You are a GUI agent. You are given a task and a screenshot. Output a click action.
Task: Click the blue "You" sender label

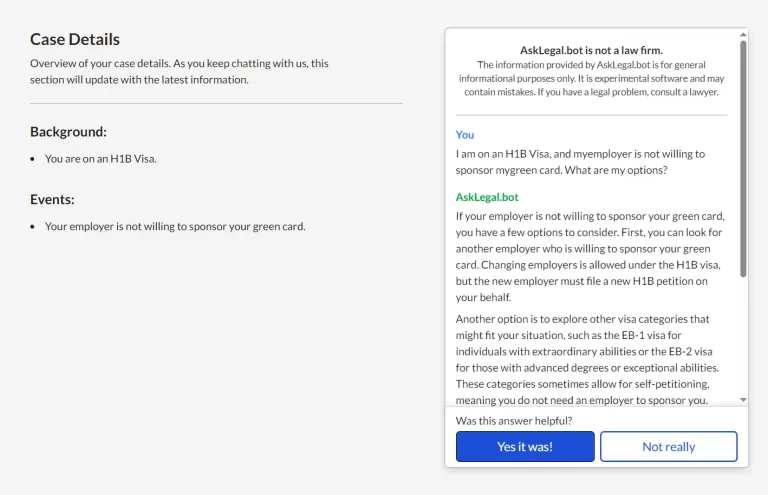[x=465, y=134]
